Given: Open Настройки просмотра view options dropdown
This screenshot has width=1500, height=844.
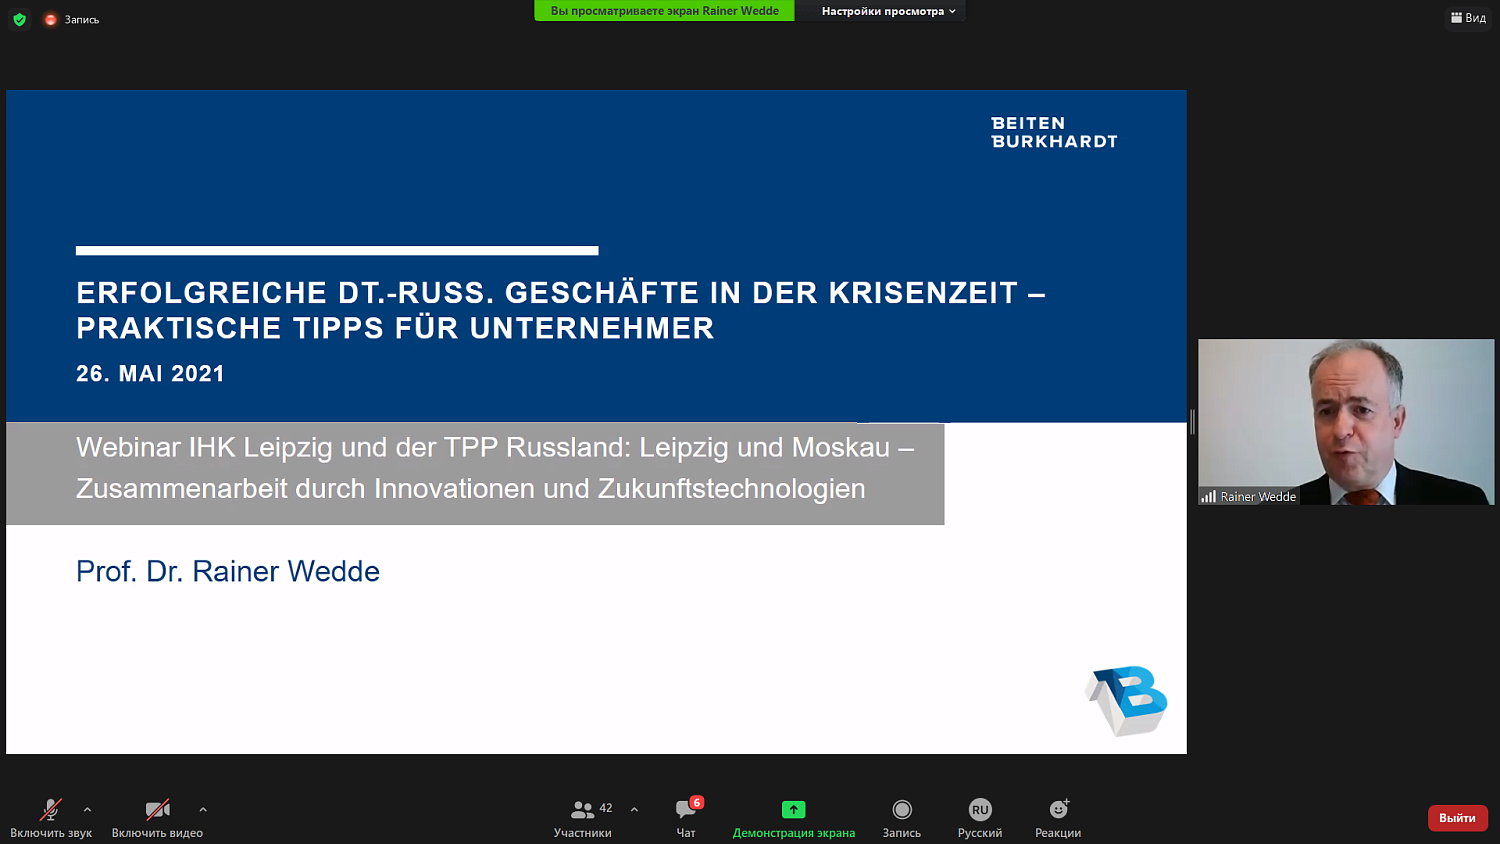Looking at the screenshot, I should (x=887, y=11).
